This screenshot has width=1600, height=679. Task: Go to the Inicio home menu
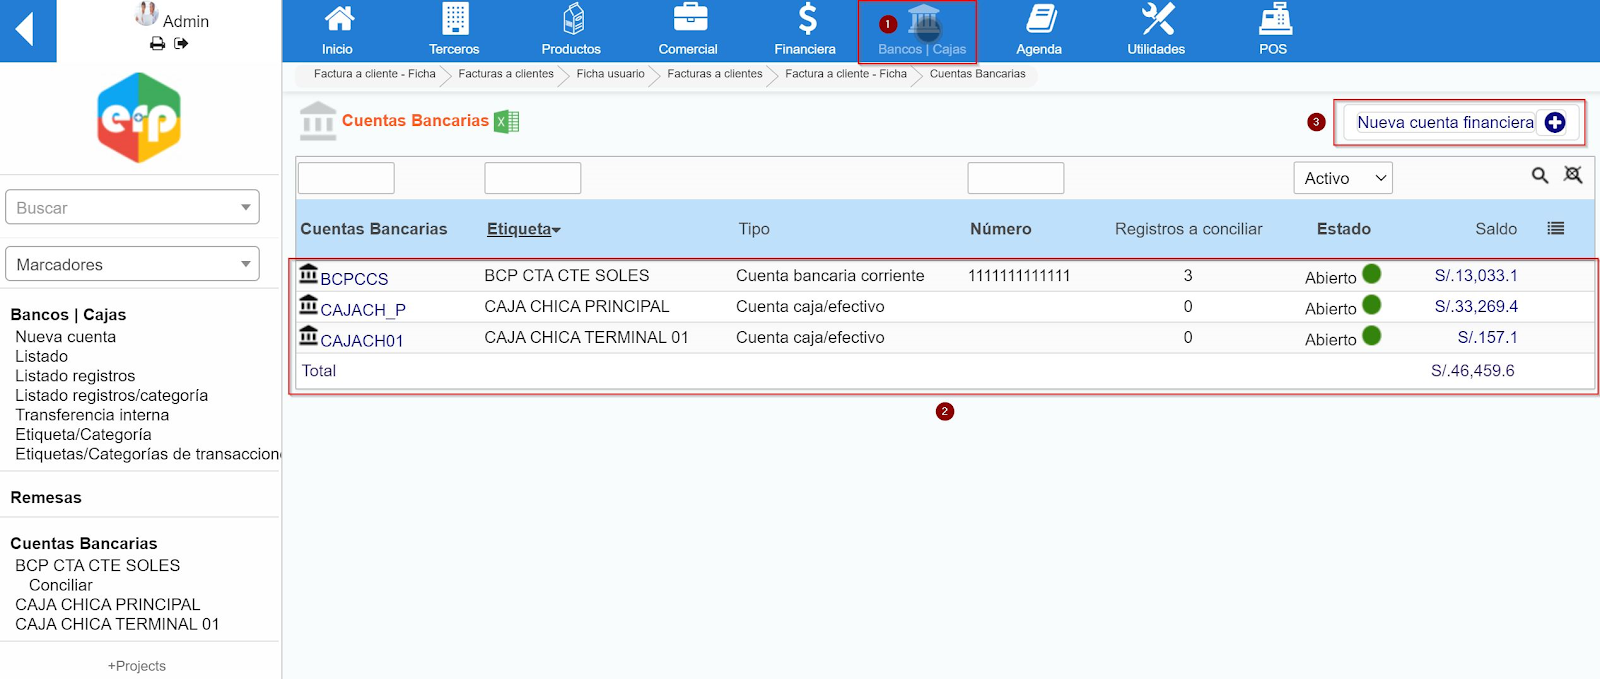338,30
